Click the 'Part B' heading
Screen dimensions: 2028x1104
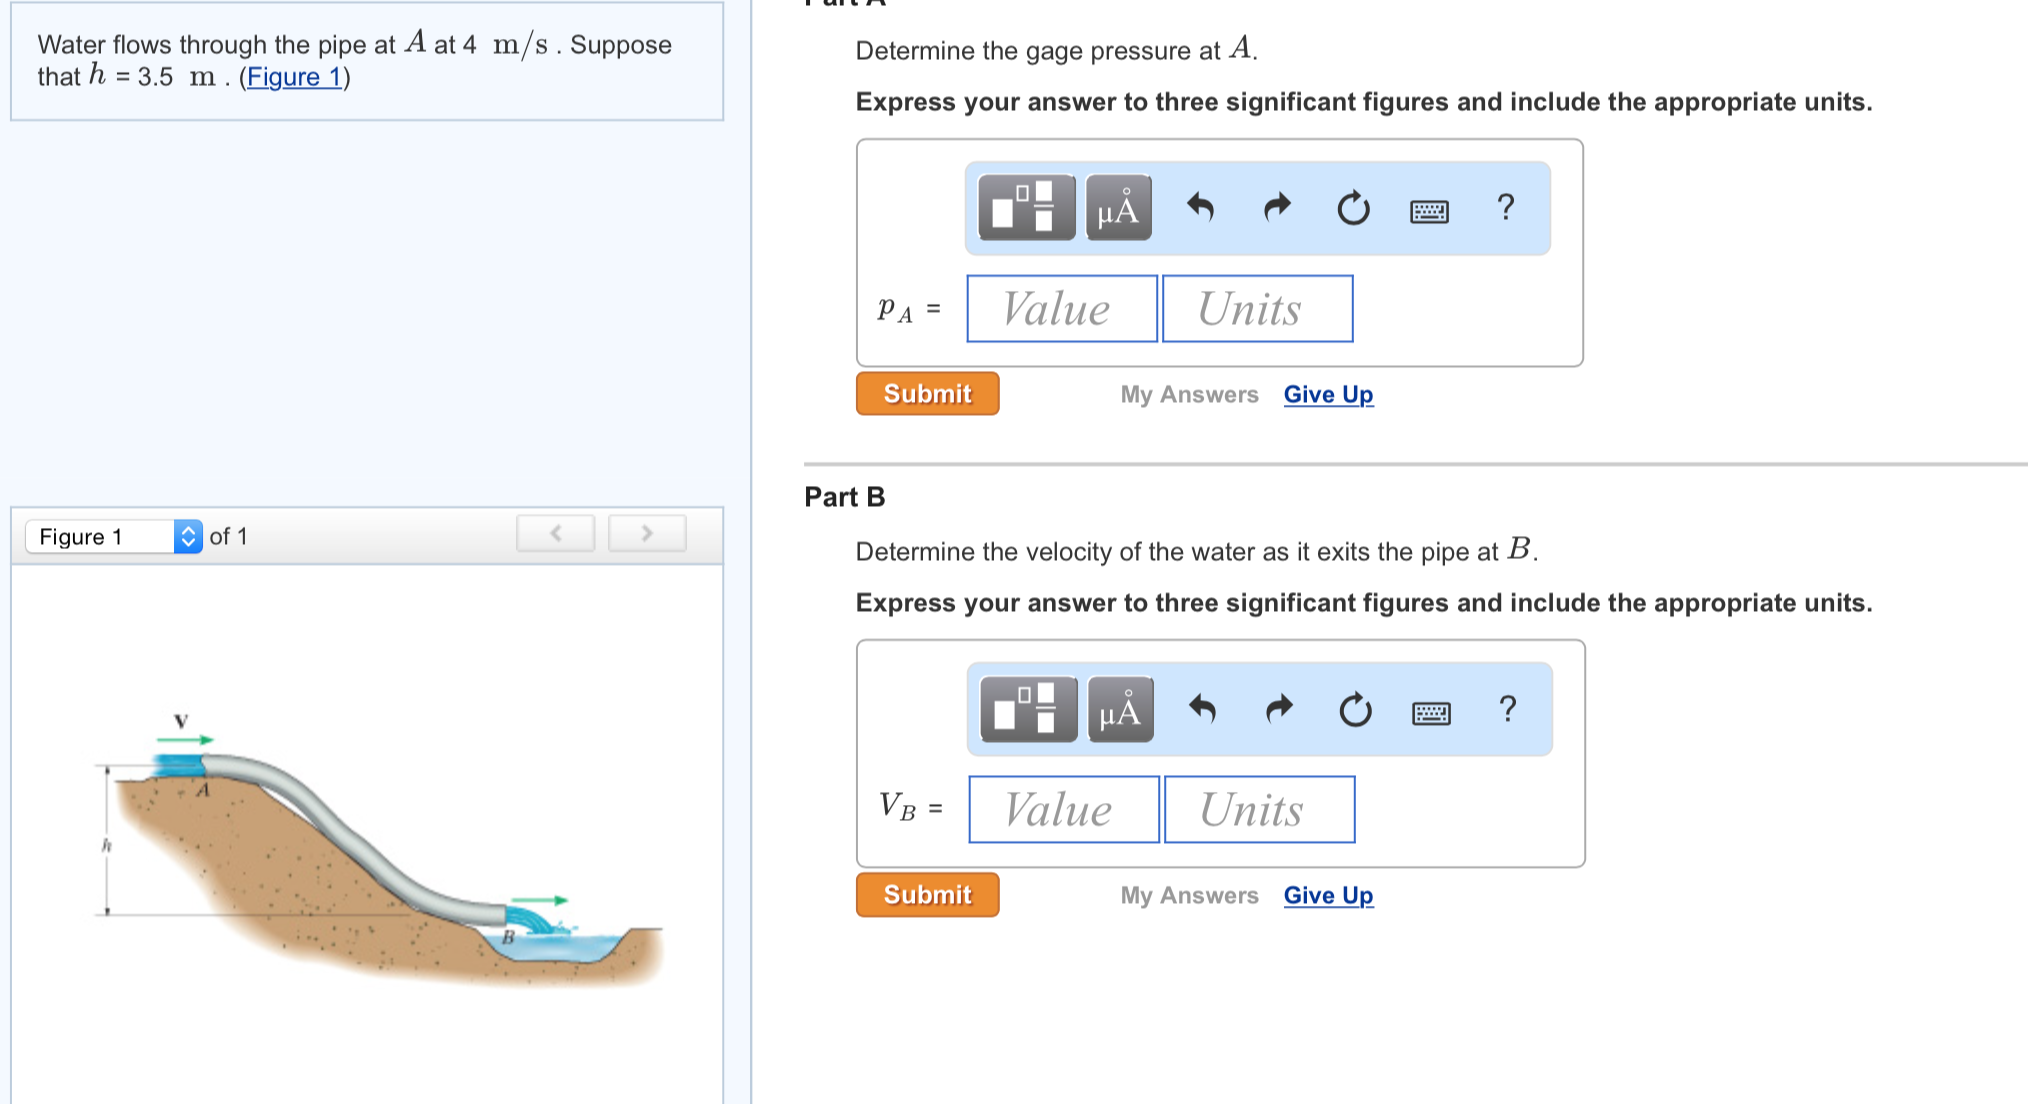click(x=844, y=497)
